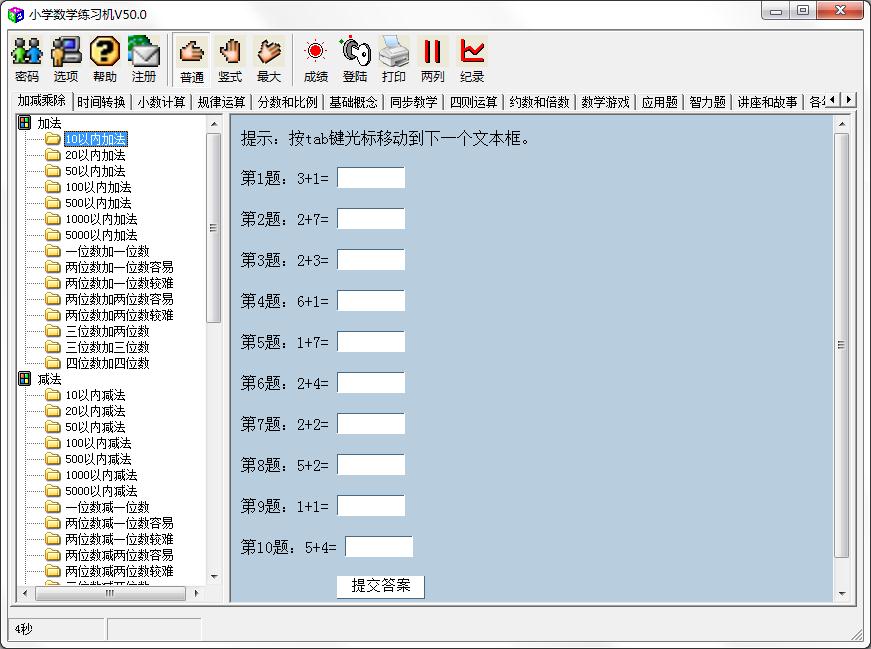Open the 注册 registration envelope icon
This screenshot has height=649, width=871.
tap(144, 59)
